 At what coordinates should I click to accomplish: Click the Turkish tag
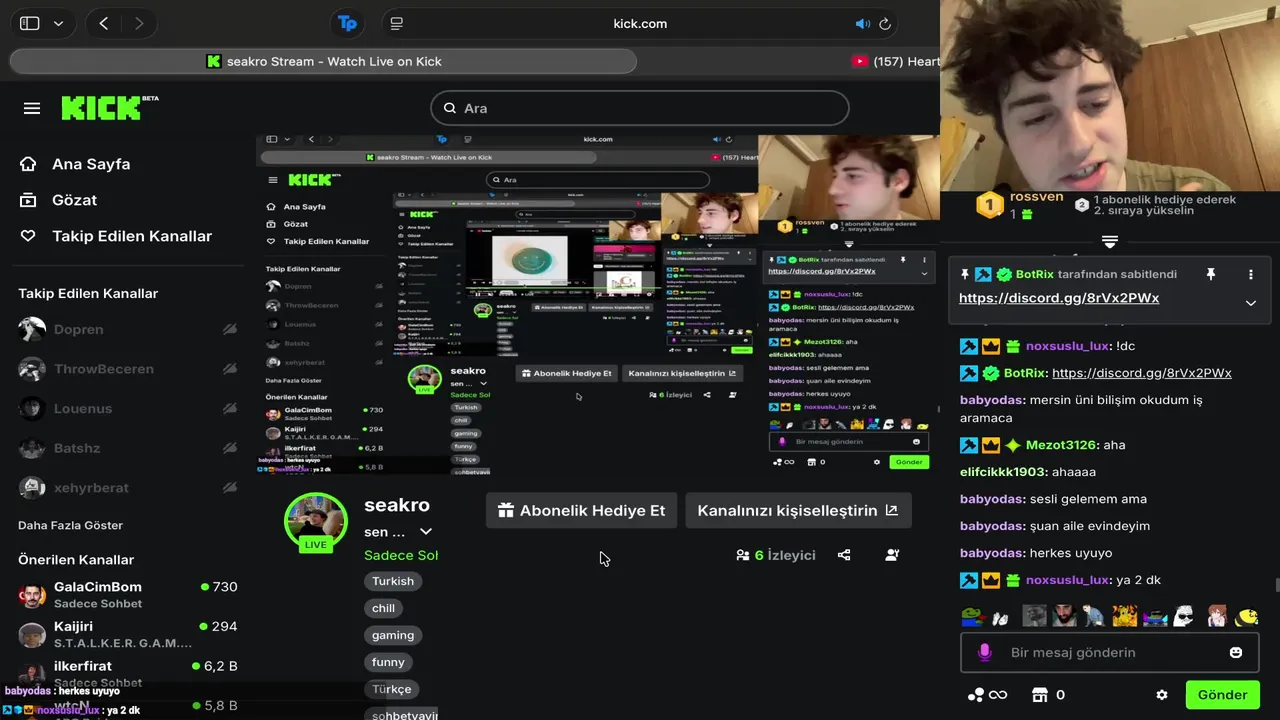coord(393,581)
